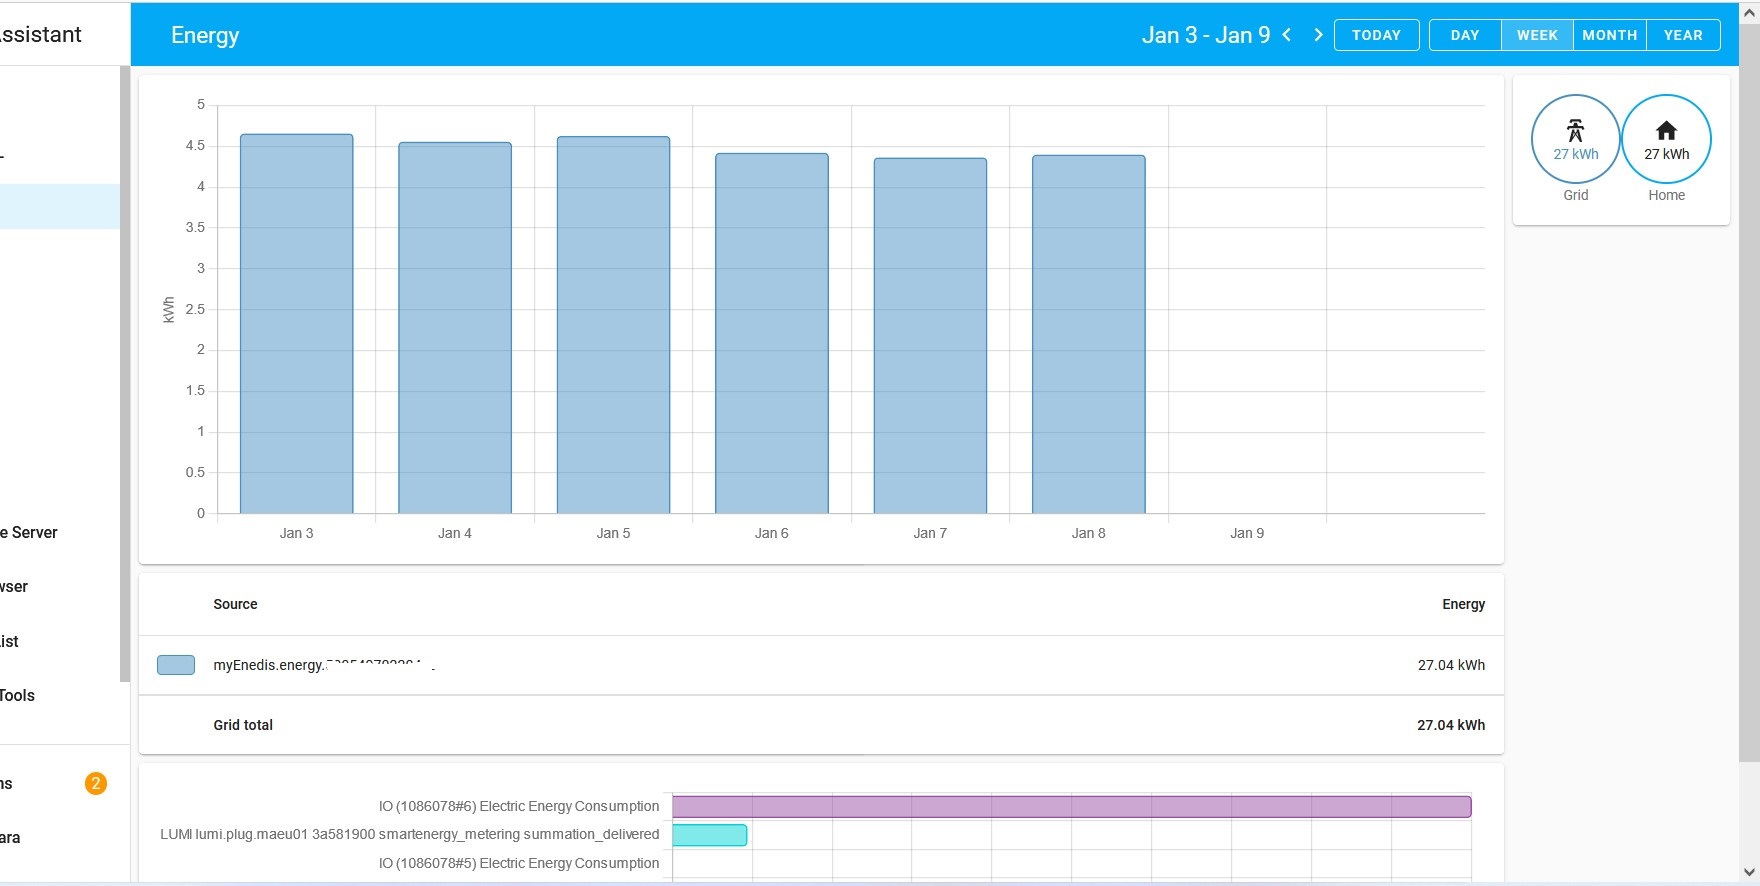
Task: Click the Jan 3 consumption bar
Action: [296, 325]
